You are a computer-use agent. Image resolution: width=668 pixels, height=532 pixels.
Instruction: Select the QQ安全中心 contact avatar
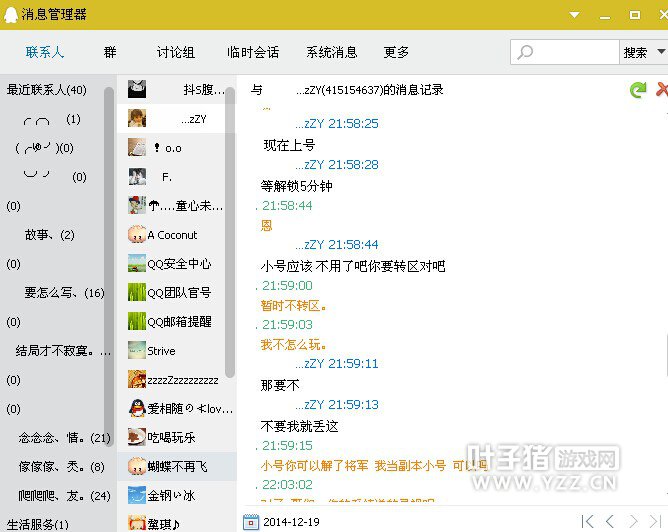point(137,264)
